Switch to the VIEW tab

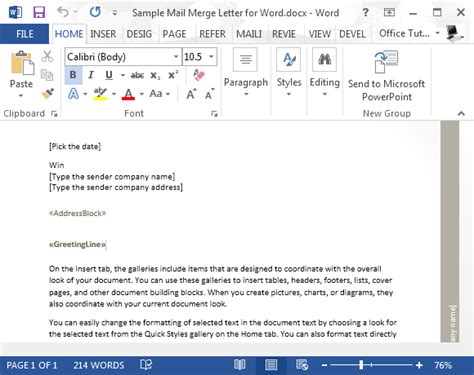pos(319,34)
